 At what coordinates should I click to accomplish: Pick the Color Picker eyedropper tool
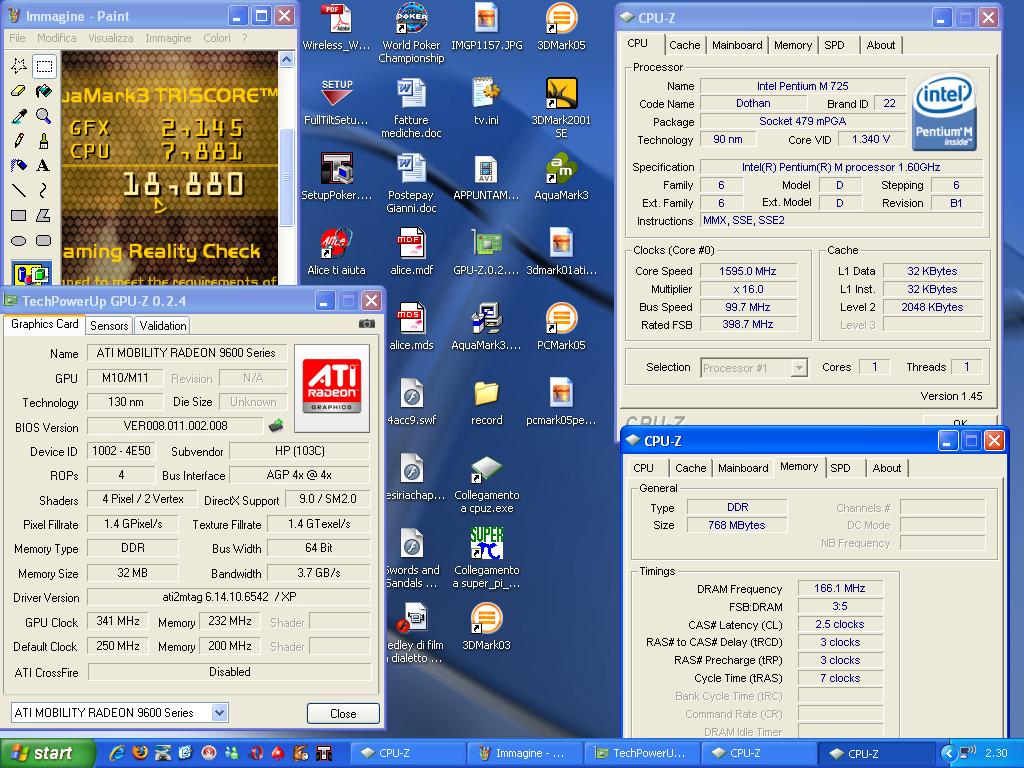coord(19,116)
